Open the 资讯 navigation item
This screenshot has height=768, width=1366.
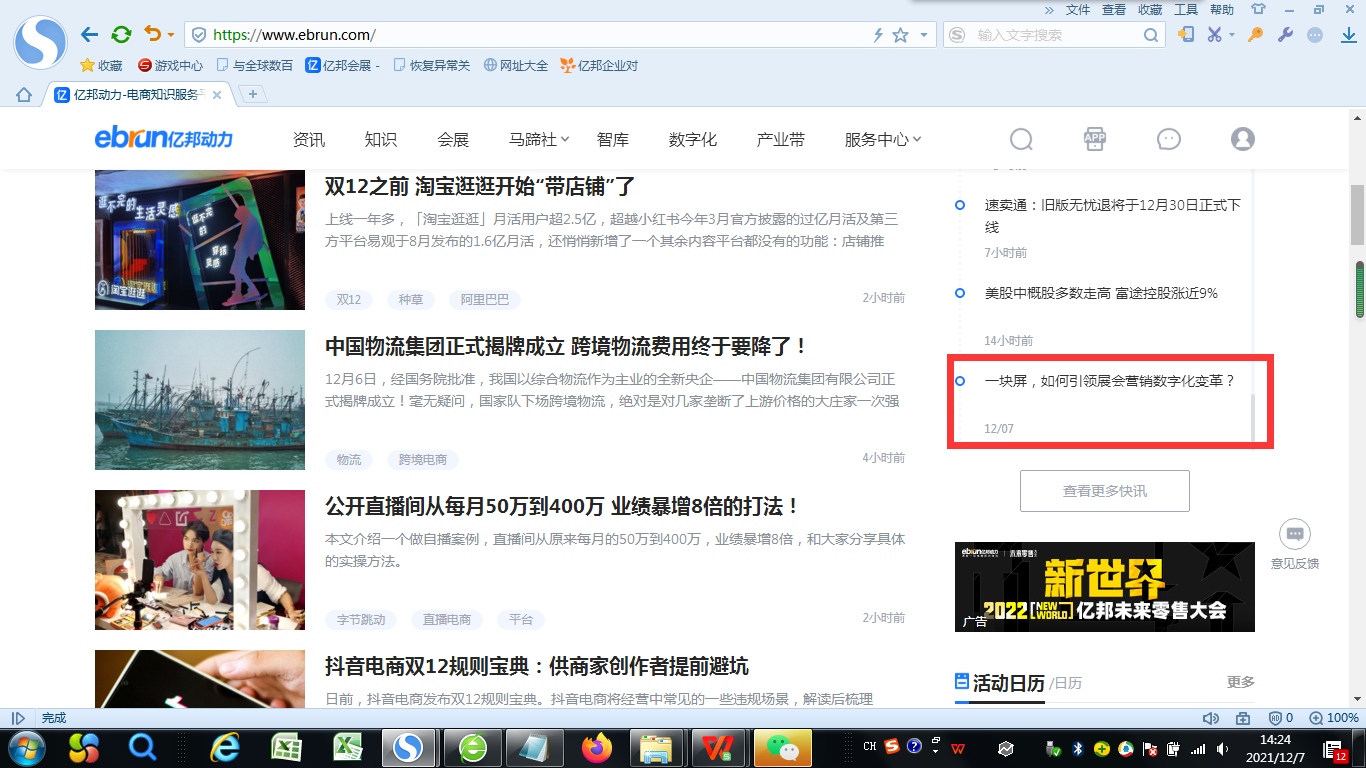309,139
